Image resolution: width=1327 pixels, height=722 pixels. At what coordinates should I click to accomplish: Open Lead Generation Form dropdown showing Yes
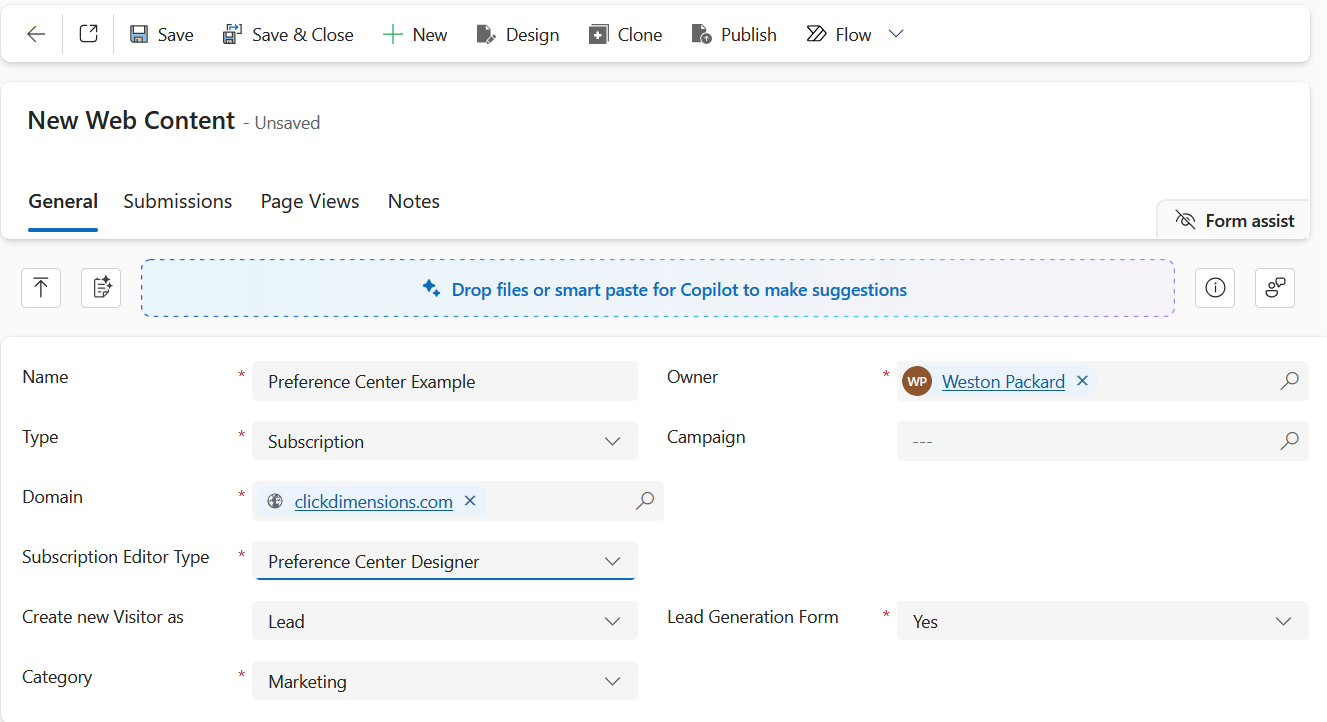(1103, 621)
